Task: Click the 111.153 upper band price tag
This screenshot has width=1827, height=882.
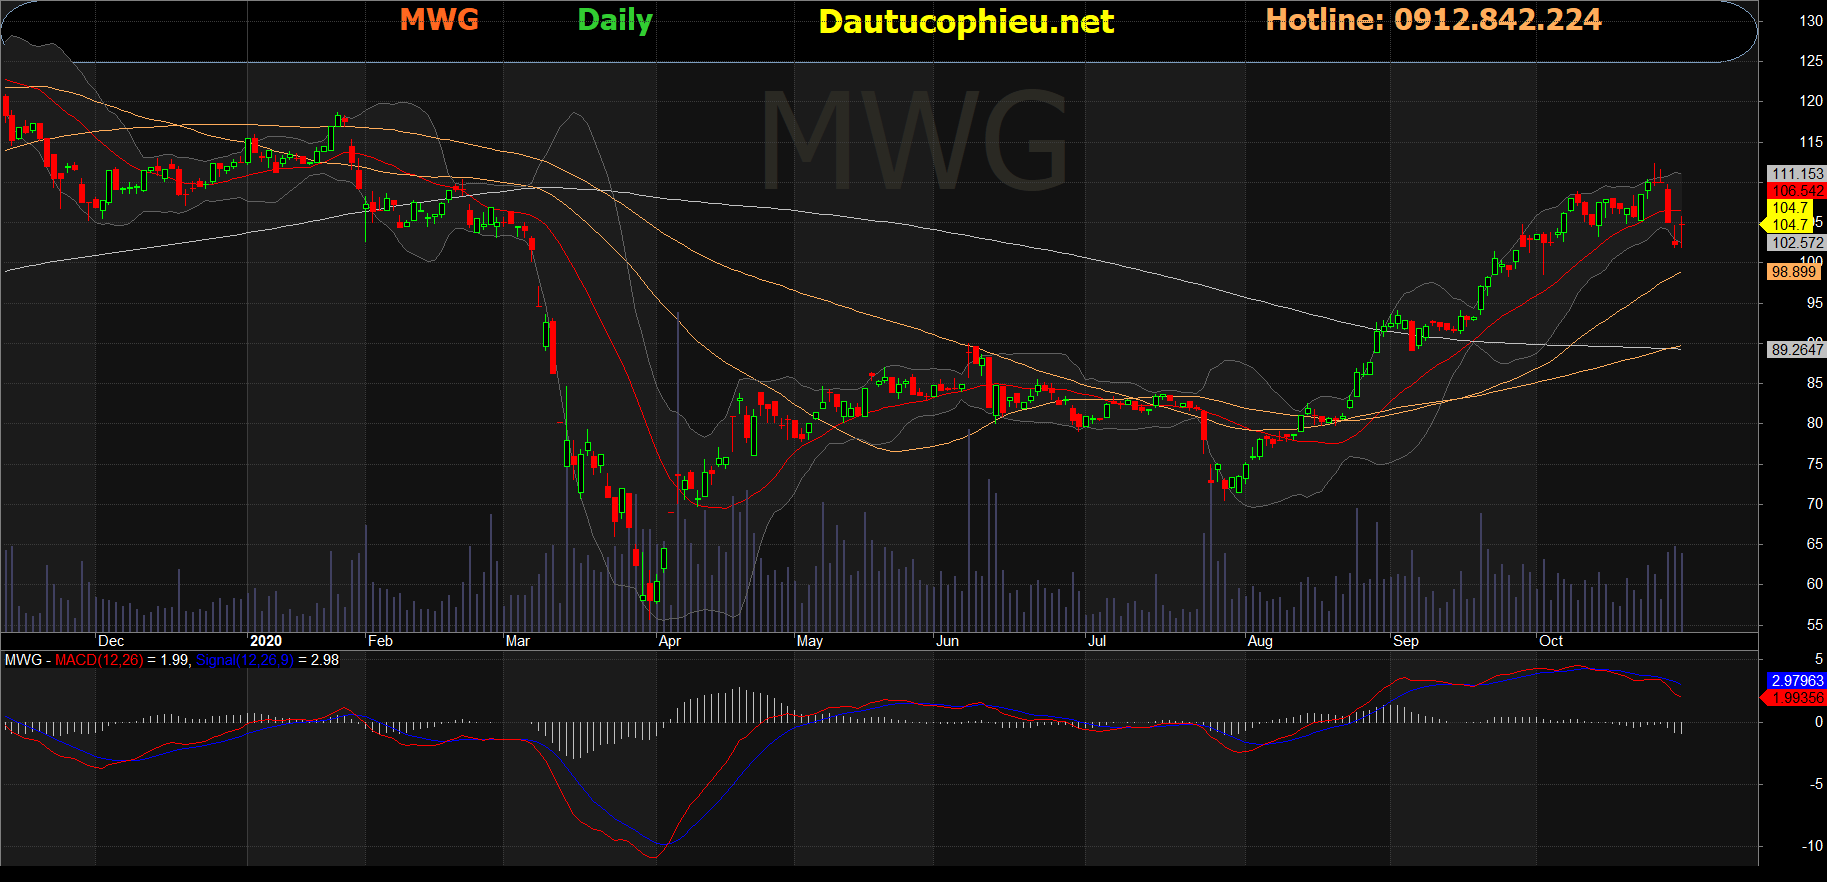Action: click(1797, 174)
